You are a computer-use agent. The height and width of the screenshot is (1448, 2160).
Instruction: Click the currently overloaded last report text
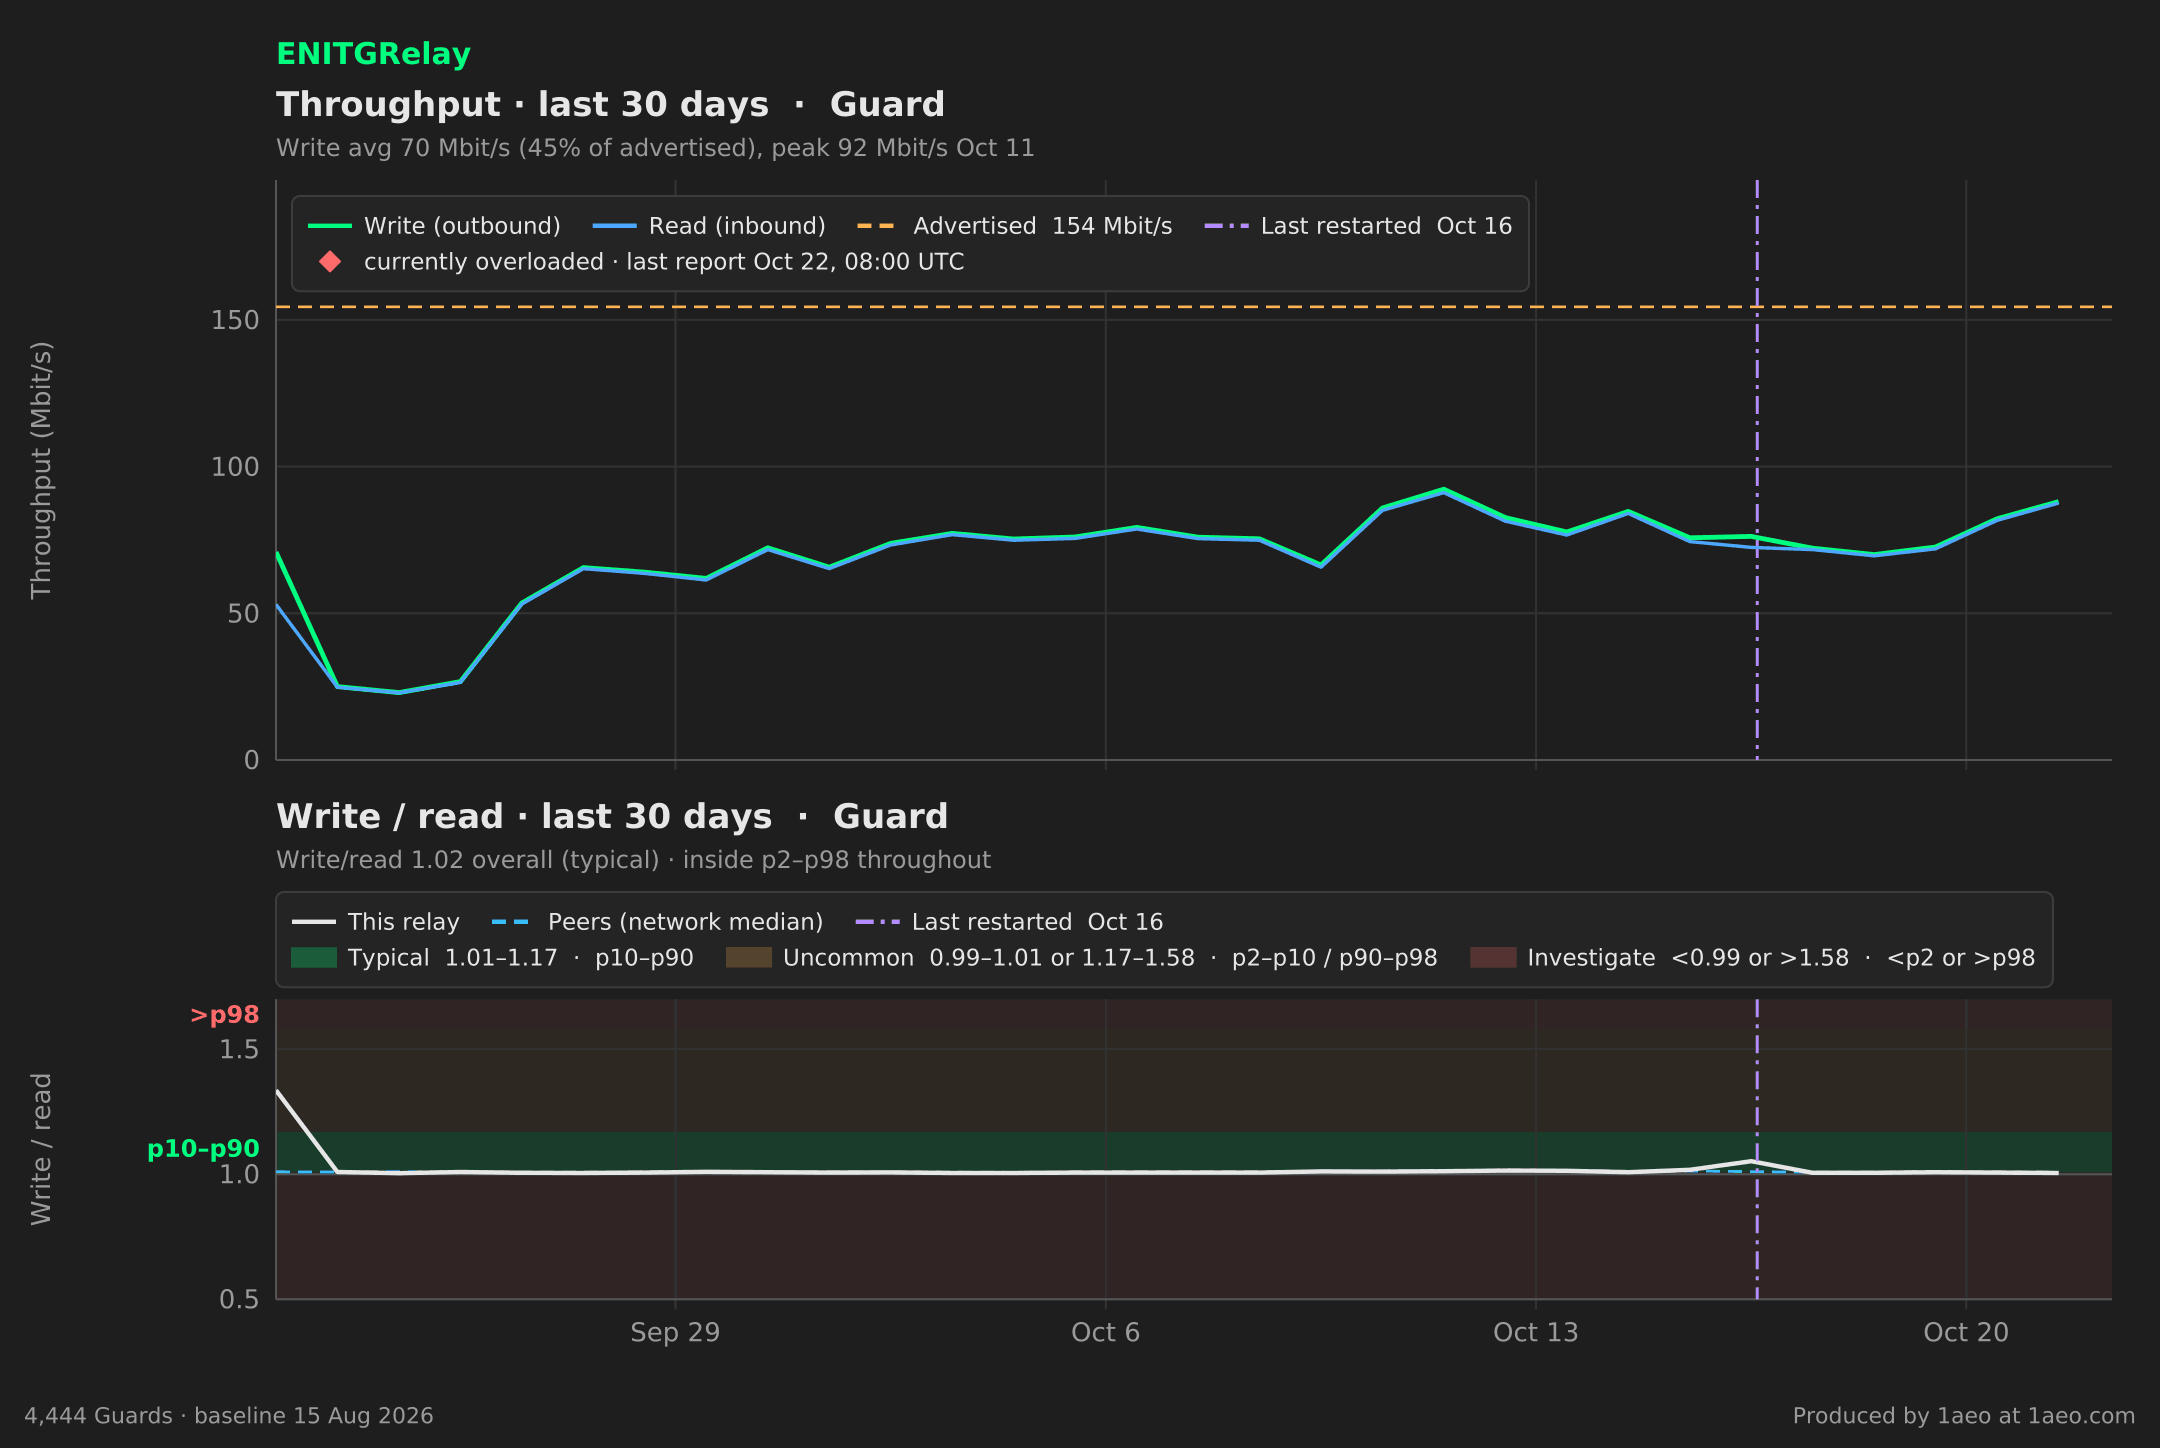[x=664, y=262]
